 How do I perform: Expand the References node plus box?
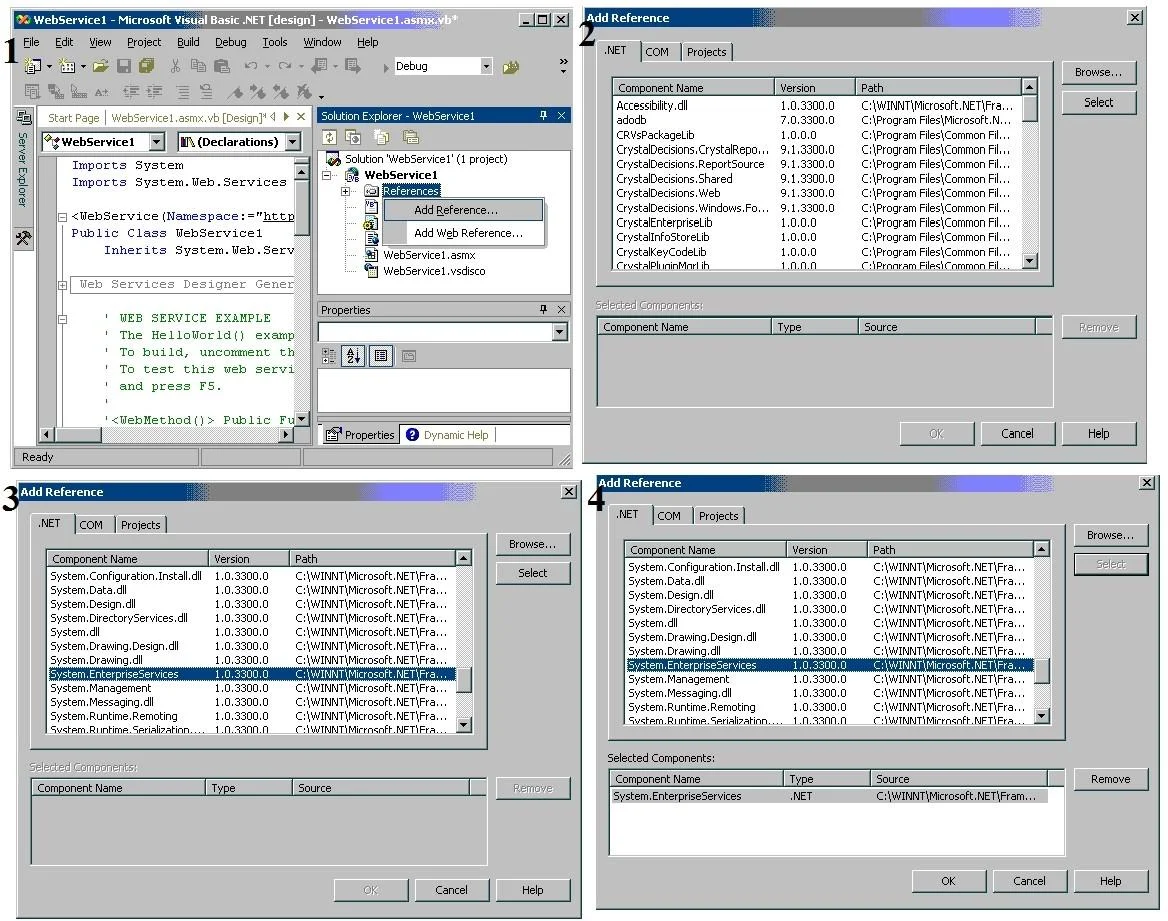tap(345, 192)
